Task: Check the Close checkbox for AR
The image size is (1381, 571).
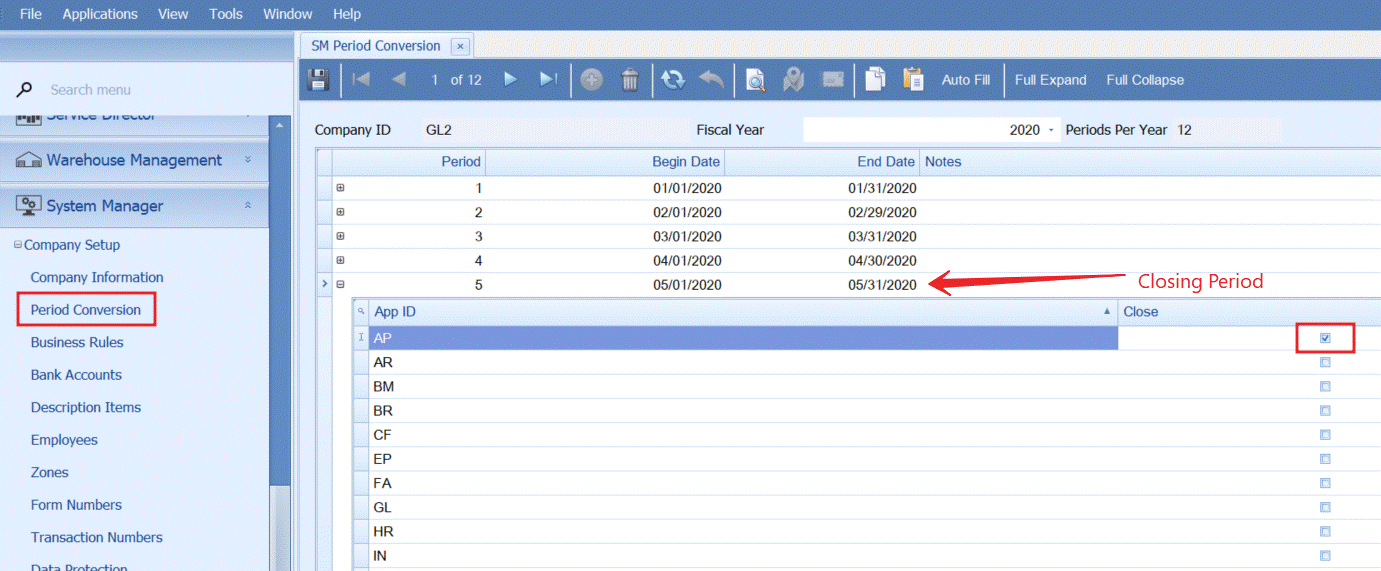Action: pos(1325,362)
